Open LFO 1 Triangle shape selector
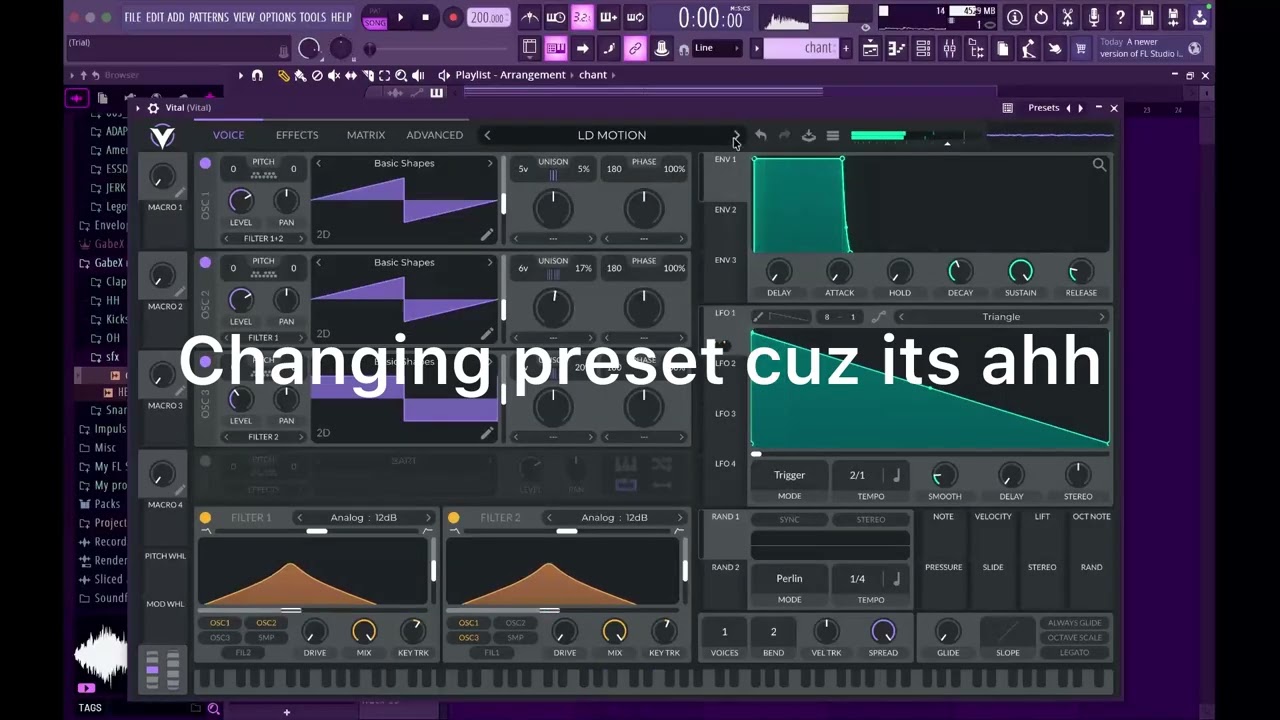 (x=1001, y=317)
